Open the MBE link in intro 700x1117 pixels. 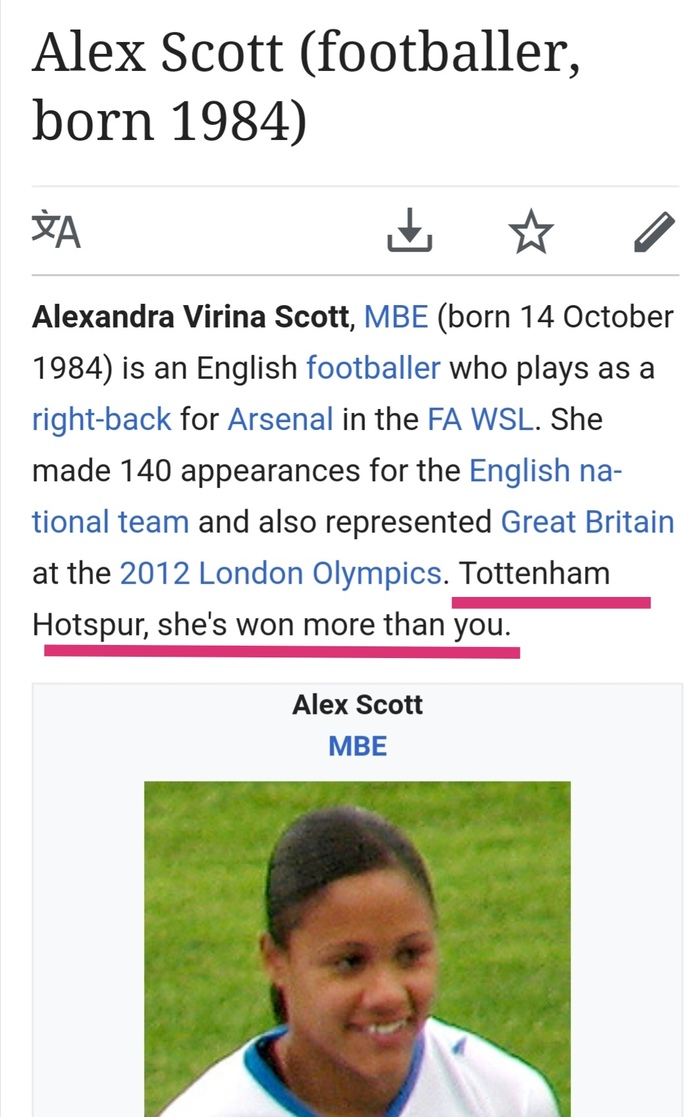pyautogui.click(x=396, y=318)
